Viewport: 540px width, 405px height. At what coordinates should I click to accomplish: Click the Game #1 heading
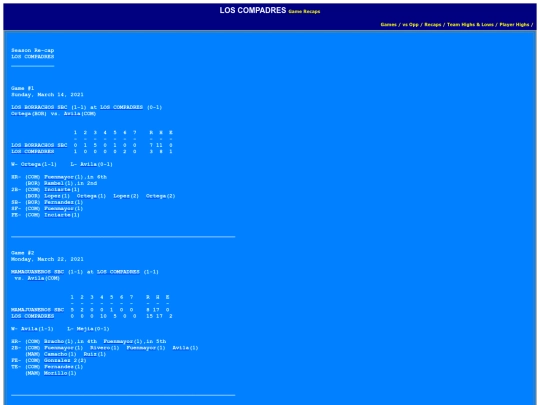pos(22,88)
